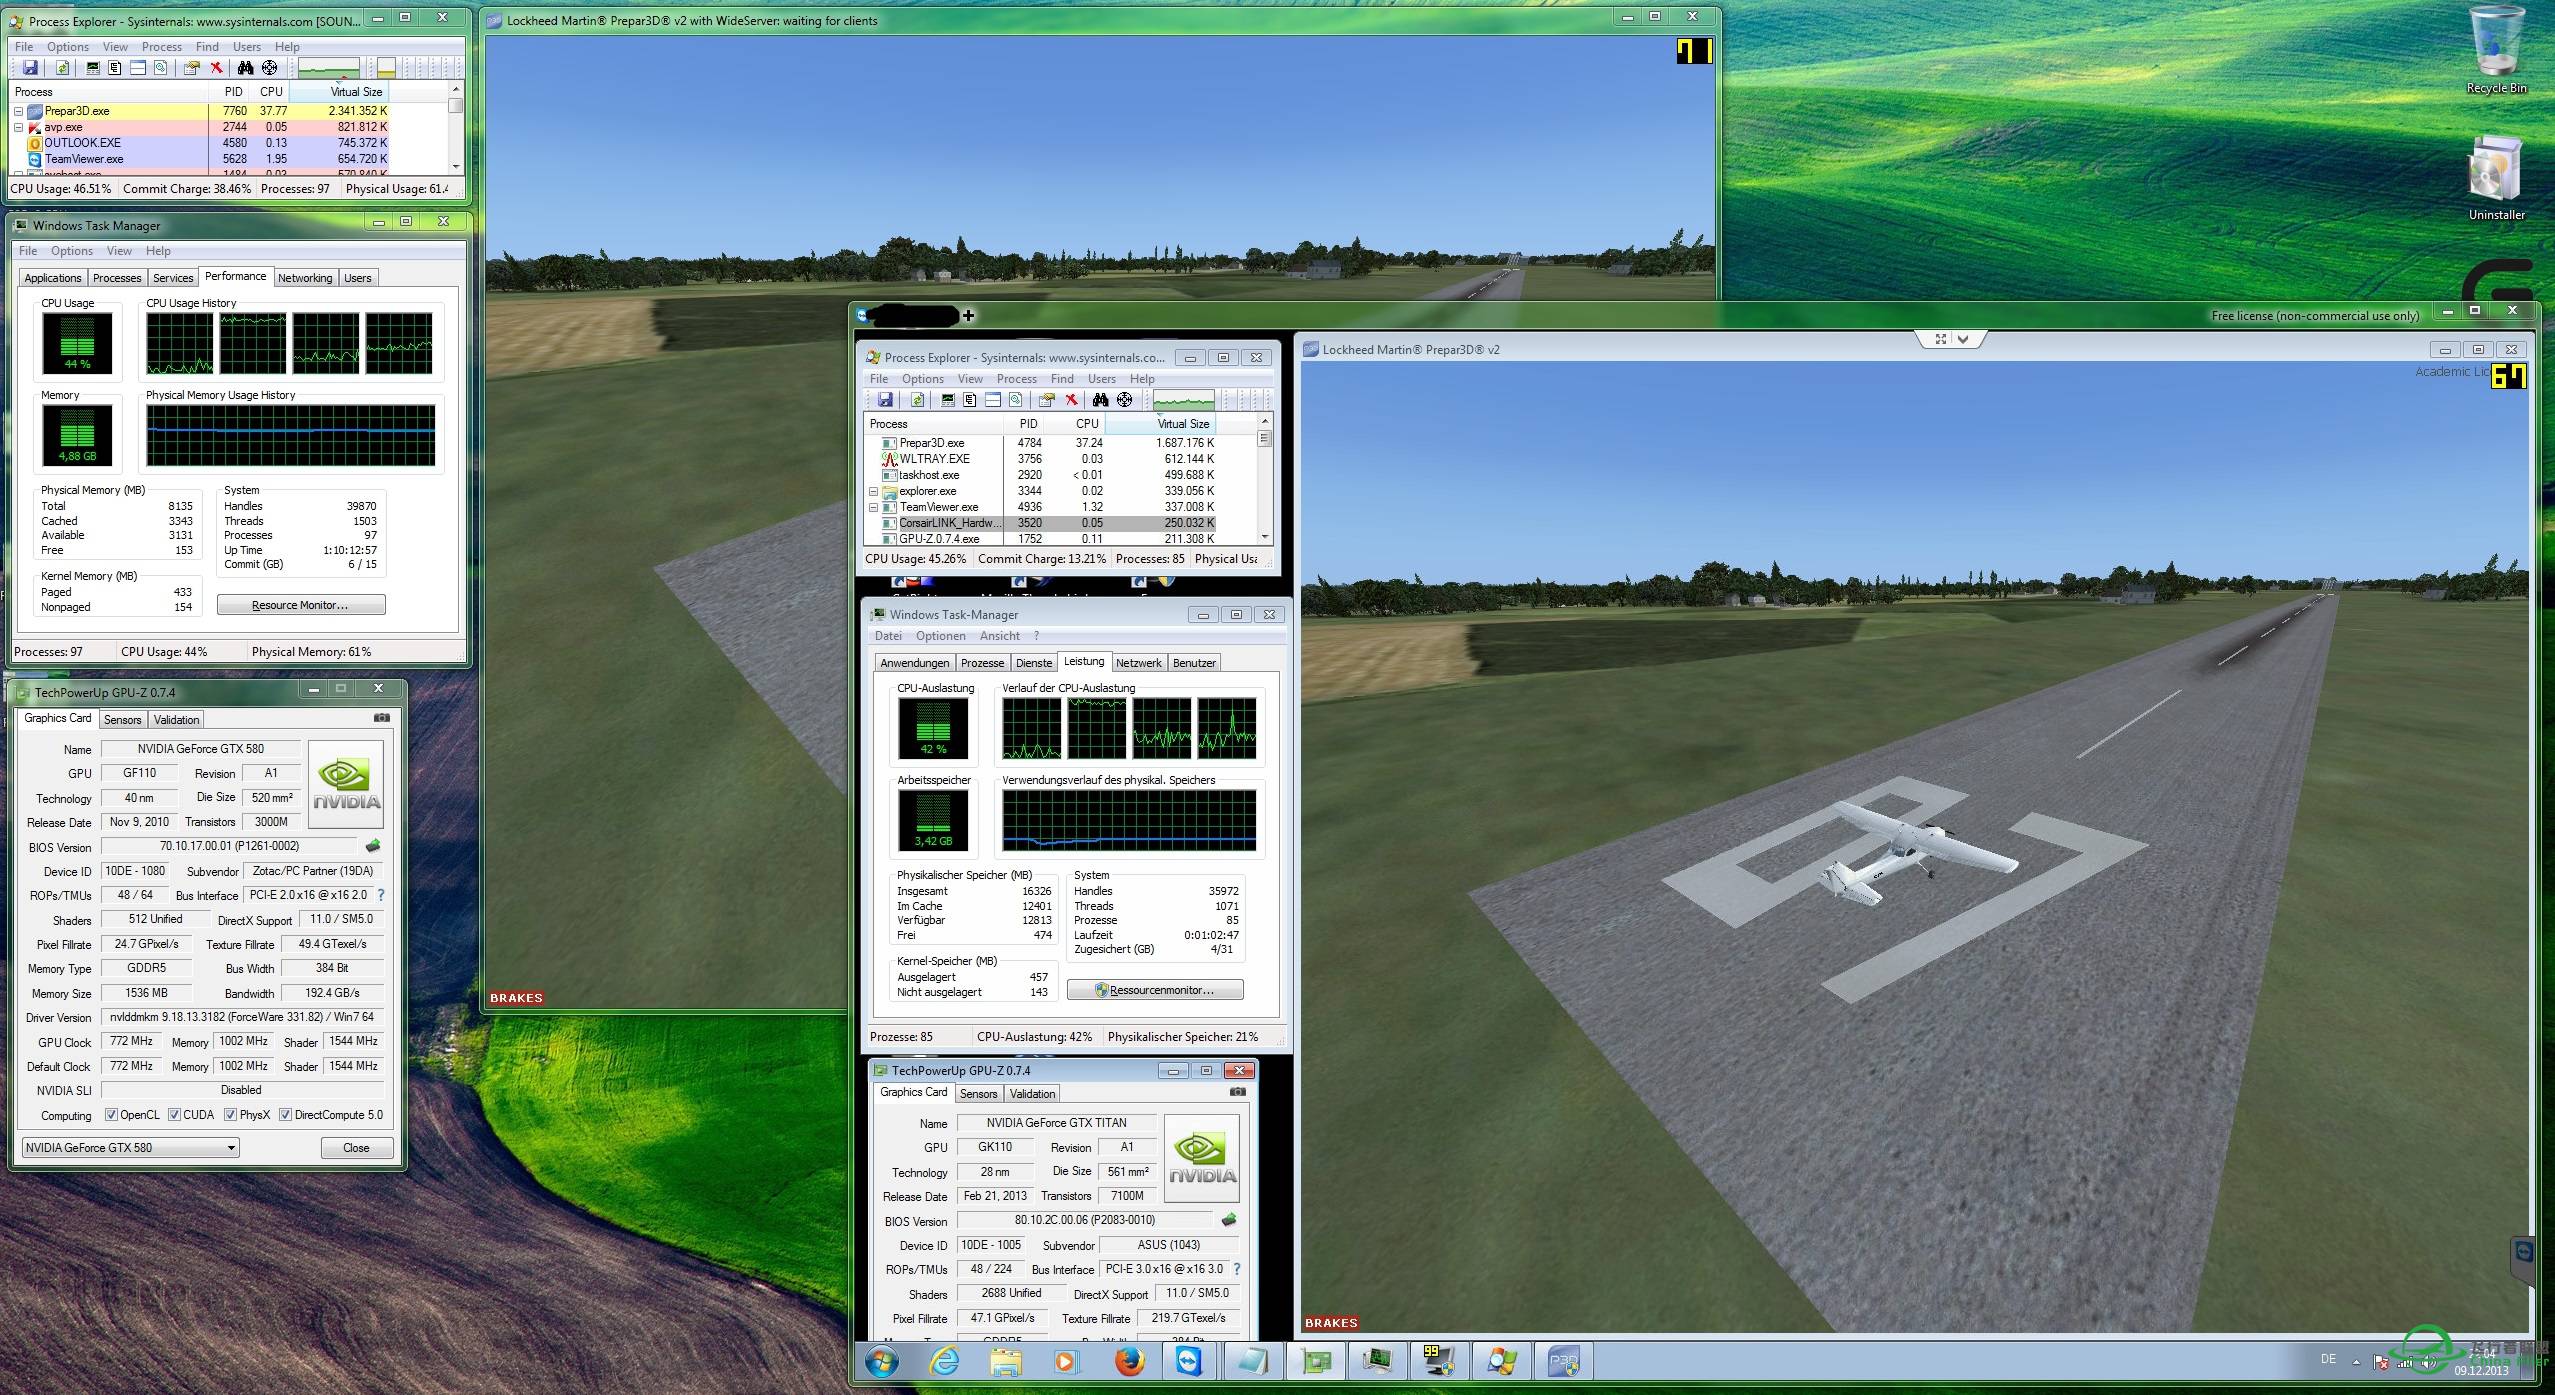
Task: Click camera screenshot icon in GTX 580 GPU-Z
Action: click(x=382, y=718)
